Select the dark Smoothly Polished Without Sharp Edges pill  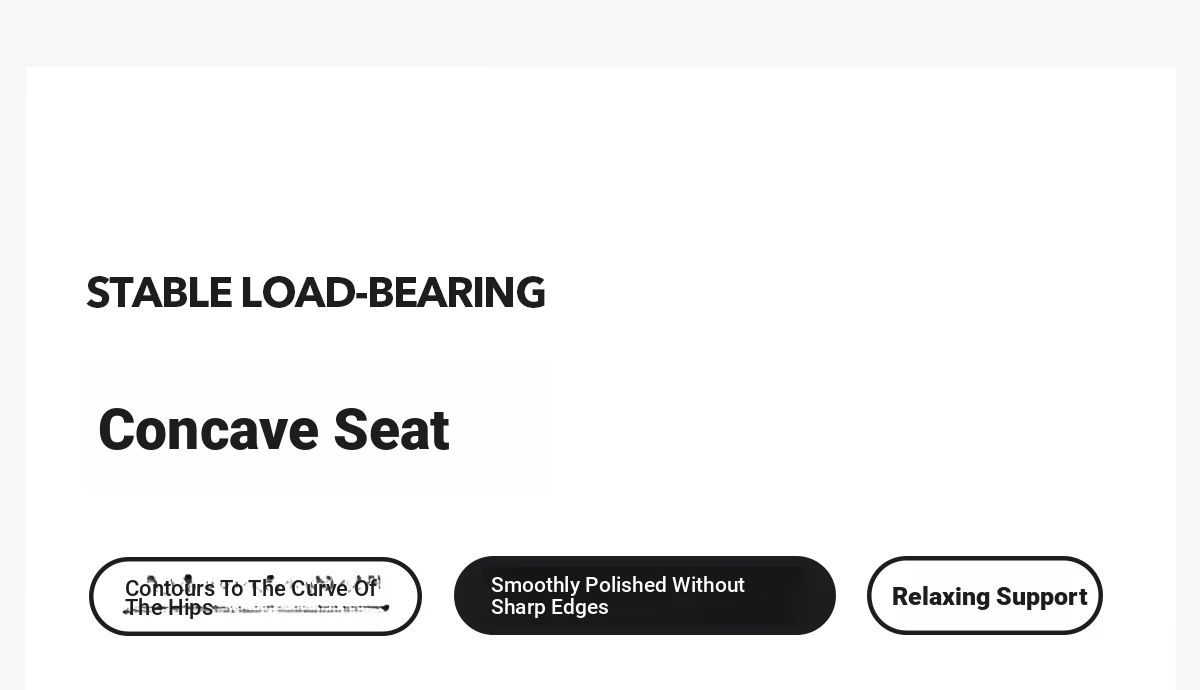tap(645, 596)
